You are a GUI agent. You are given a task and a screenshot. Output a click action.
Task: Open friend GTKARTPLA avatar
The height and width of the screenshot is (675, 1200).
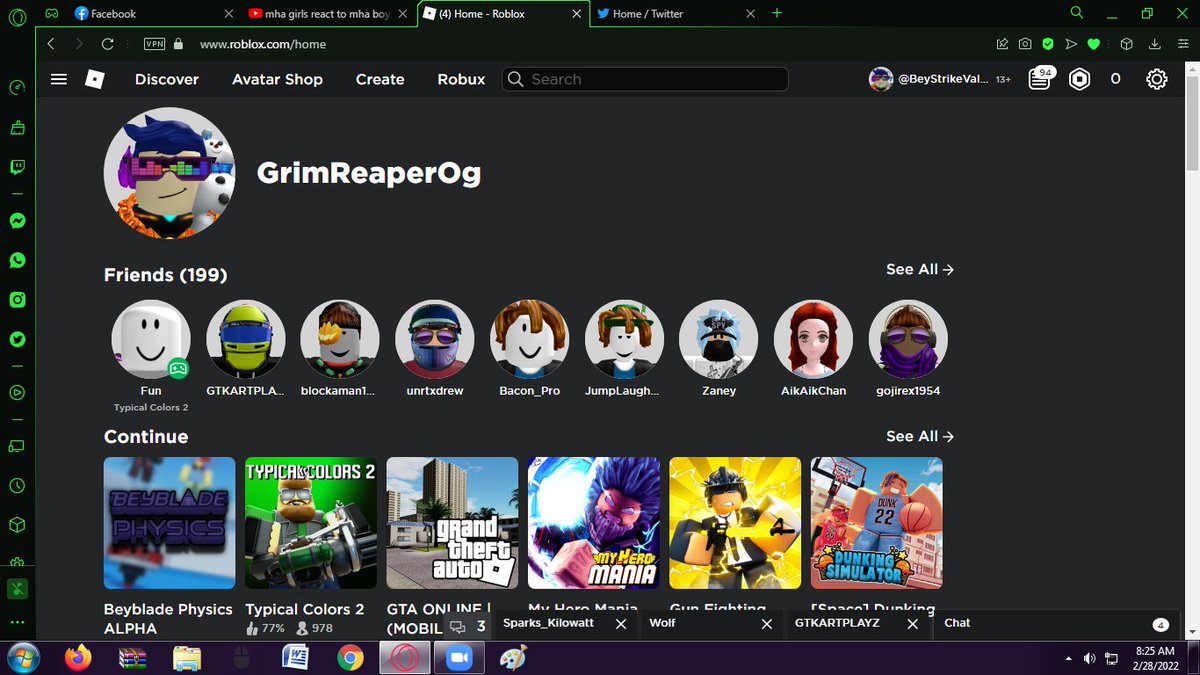(246, 340)
